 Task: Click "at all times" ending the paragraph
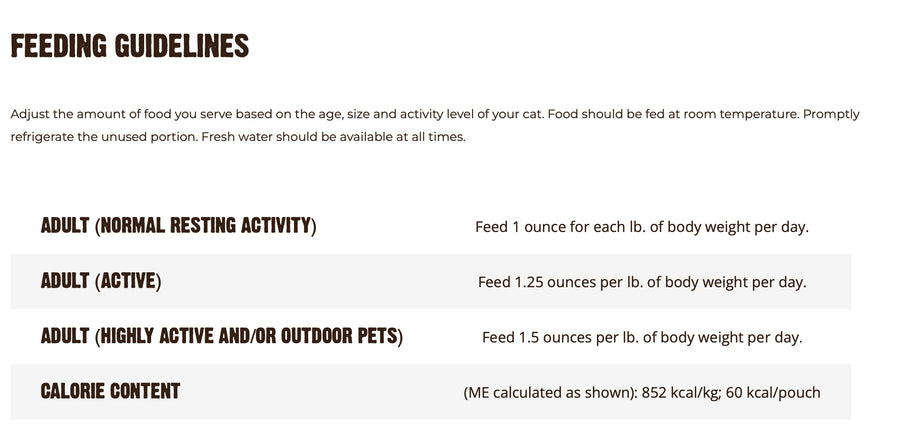432,136
